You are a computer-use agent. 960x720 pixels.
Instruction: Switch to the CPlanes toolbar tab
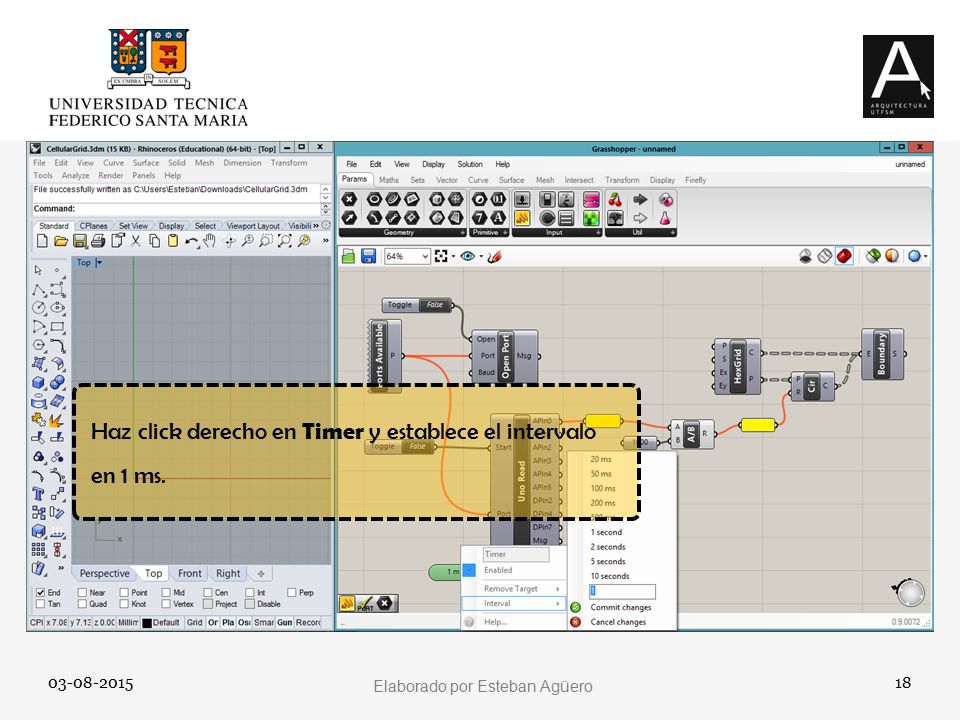(x=93, y=226)
